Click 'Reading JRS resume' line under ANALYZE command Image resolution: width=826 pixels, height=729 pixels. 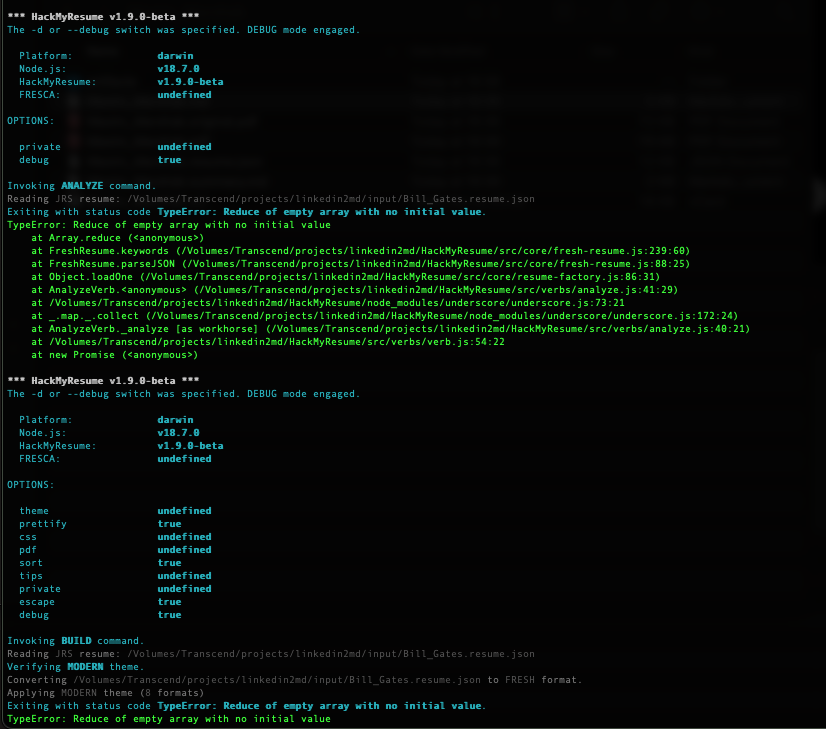coord(271,199)
